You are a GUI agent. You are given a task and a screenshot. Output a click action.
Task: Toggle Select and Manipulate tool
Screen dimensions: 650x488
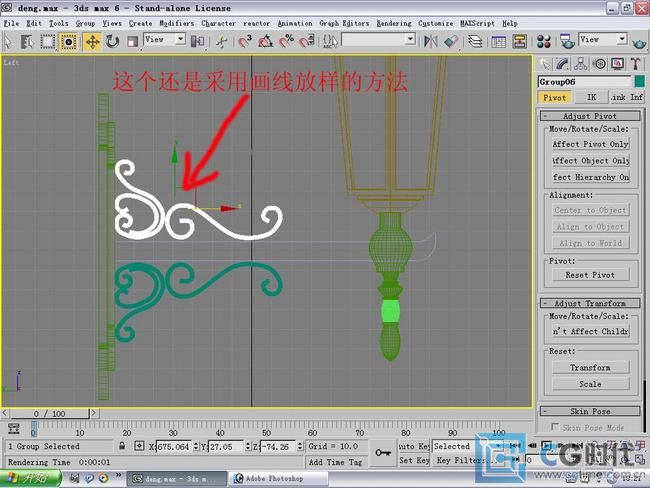[x=222, y=41]
